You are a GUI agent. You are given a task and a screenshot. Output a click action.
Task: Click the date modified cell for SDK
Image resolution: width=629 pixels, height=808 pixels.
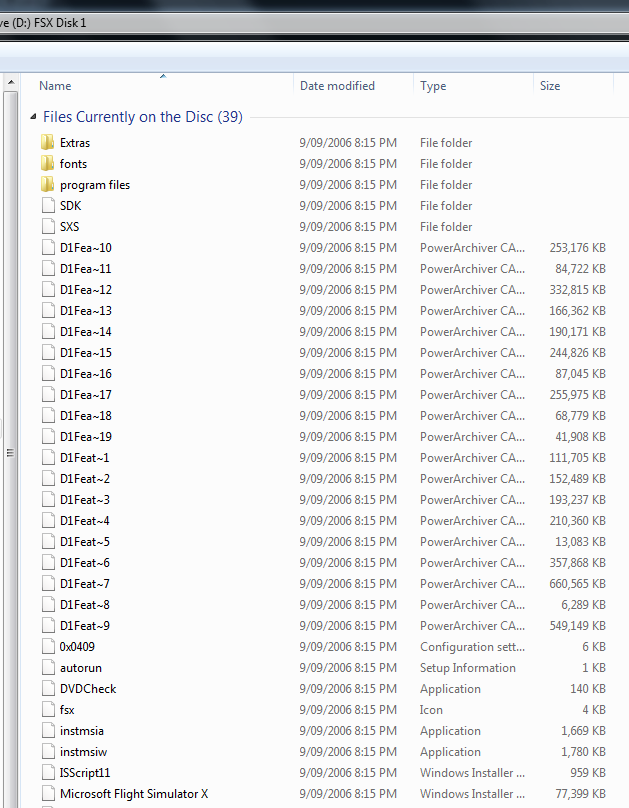click(348, 206)
